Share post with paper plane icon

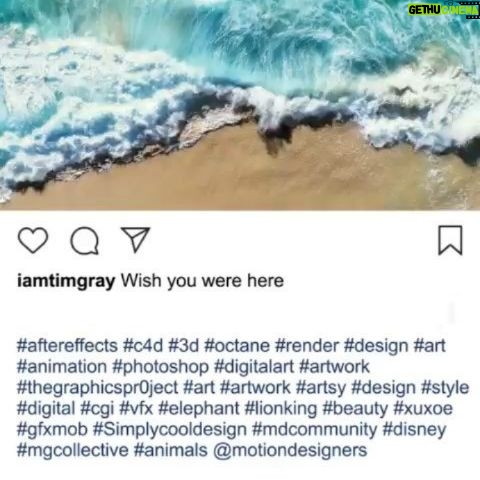[135, 240]
